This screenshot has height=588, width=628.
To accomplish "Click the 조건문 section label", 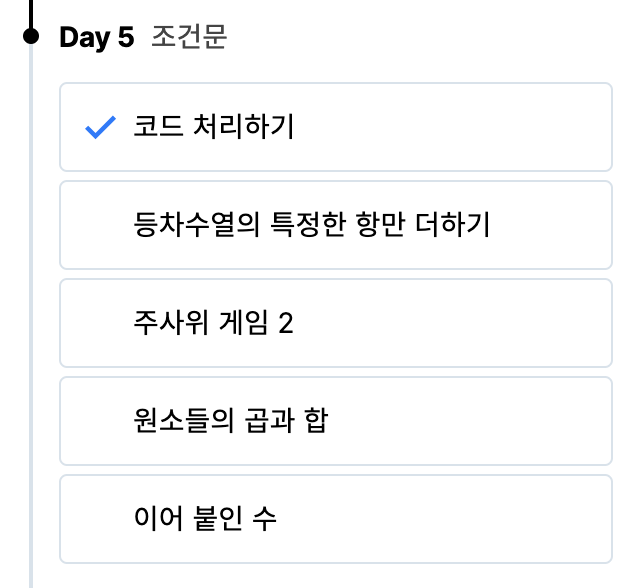I will pos(189,38).
